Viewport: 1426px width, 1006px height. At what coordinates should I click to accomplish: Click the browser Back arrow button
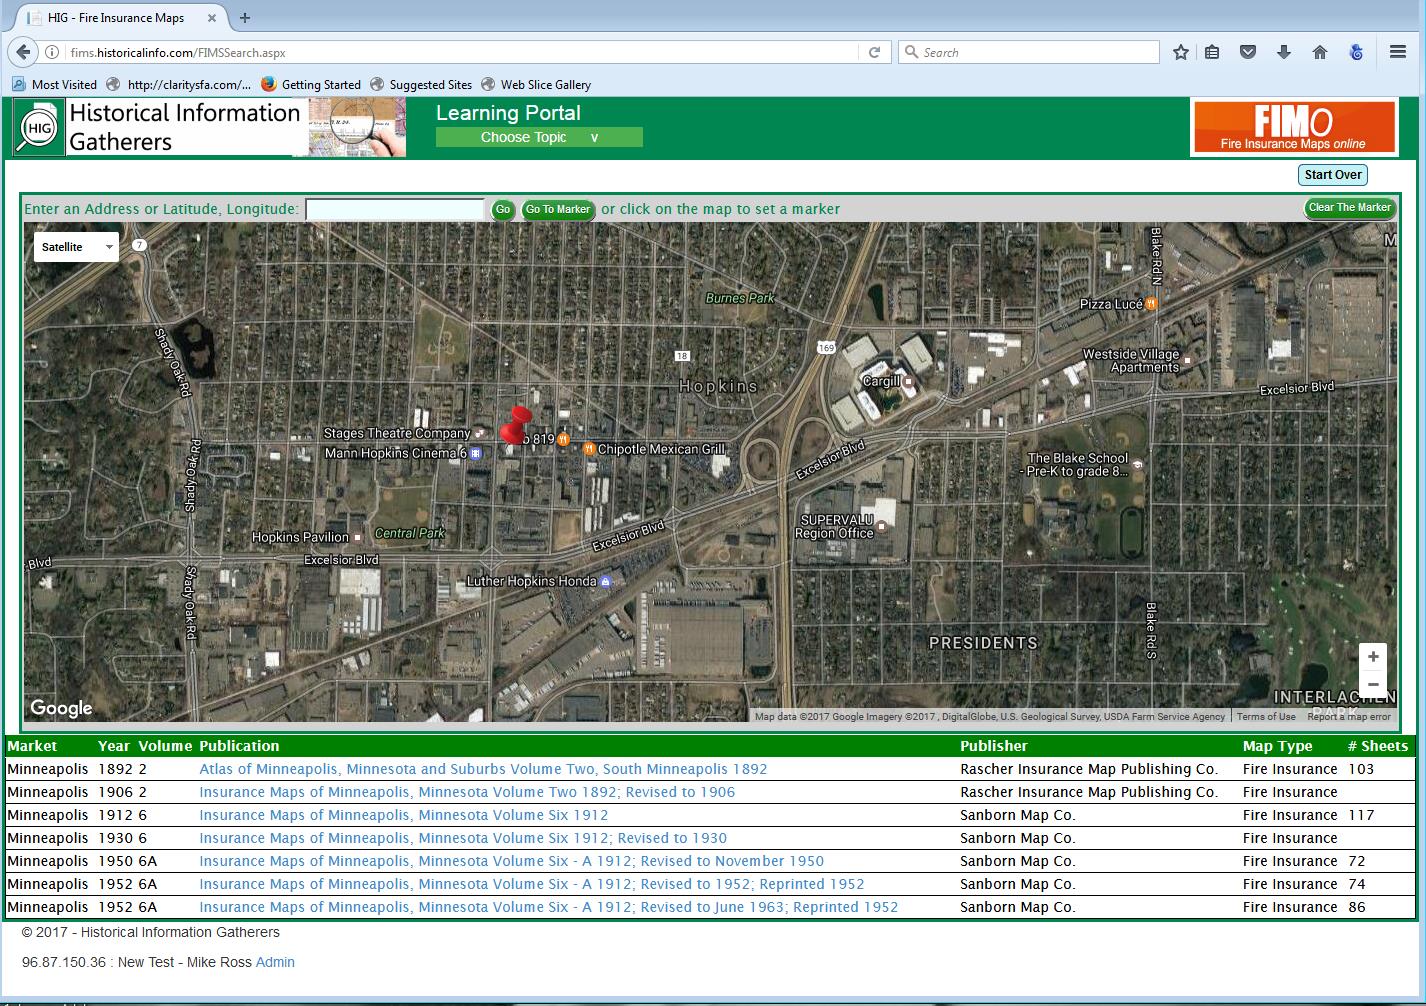tap(23, 52)
